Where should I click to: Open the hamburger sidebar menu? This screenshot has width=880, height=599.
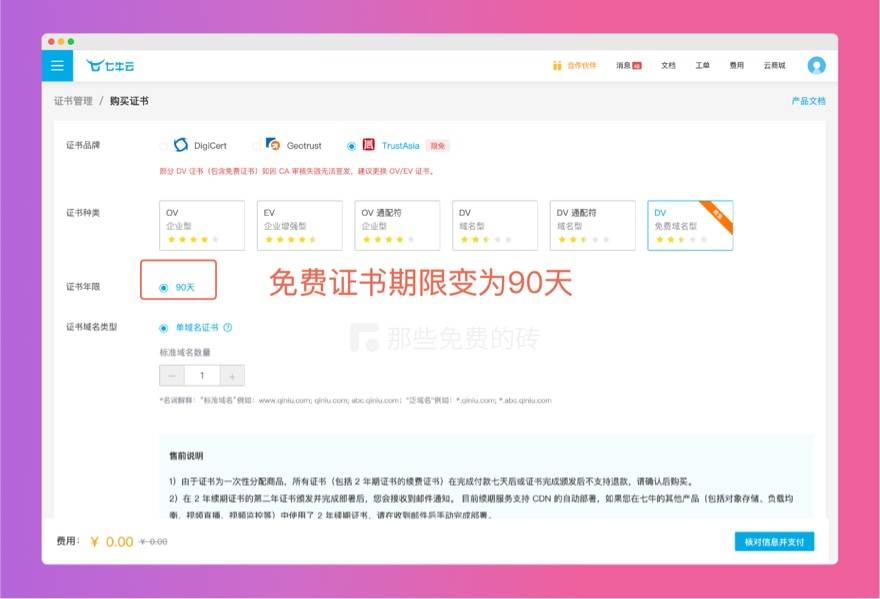click(57, 66)
